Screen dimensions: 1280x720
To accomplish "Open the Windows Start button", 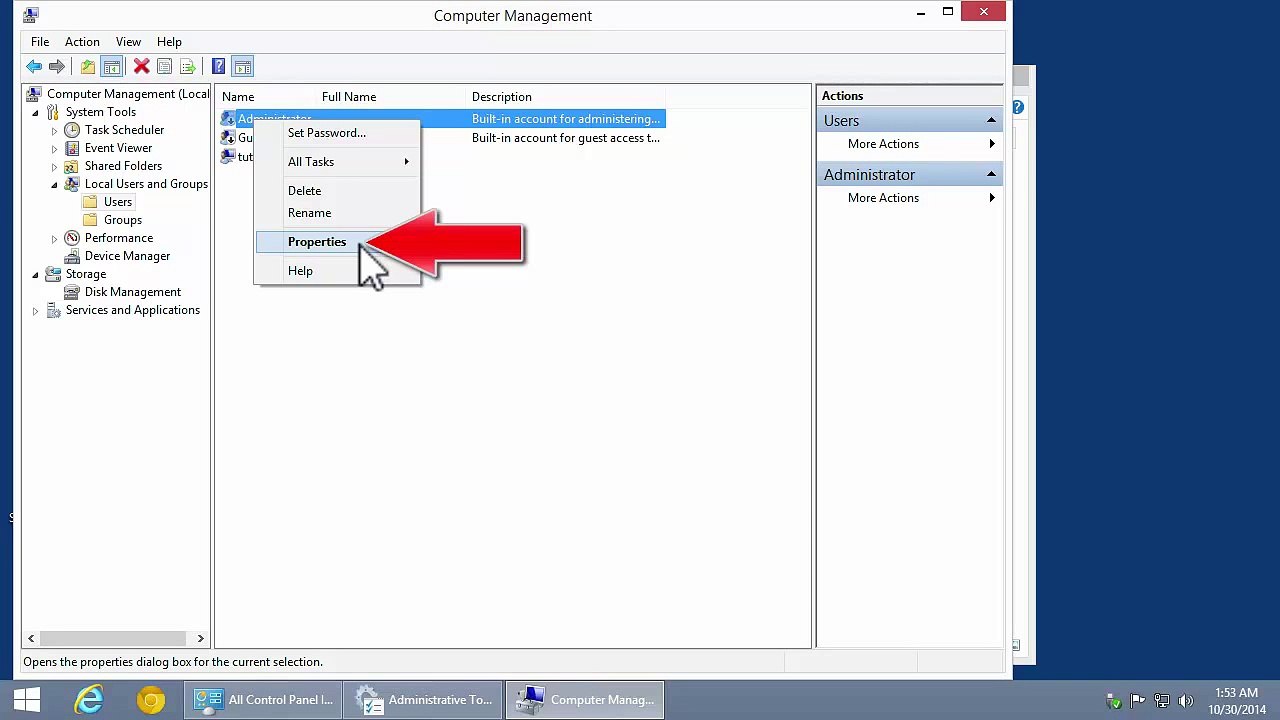I will point(27,700).
